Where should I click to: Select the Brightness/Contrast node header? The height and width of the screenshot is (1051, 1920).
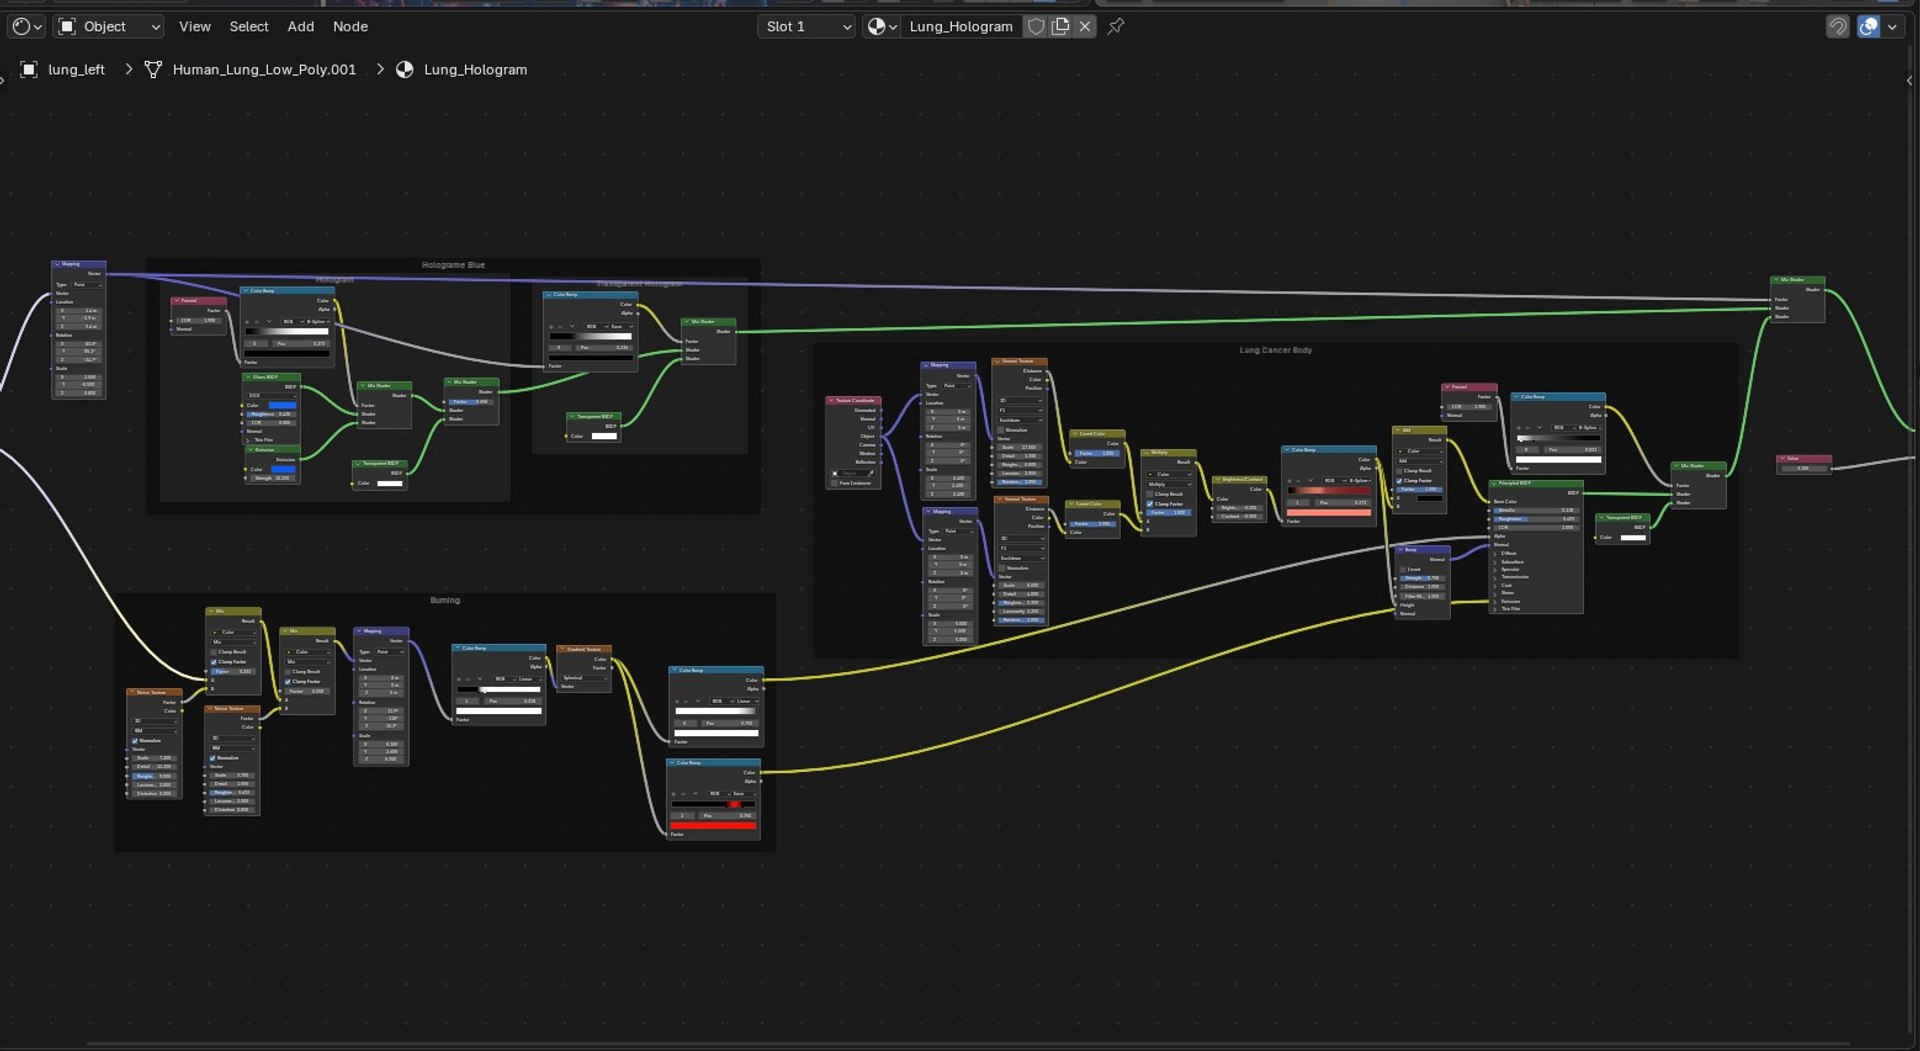pos(1240,480)
